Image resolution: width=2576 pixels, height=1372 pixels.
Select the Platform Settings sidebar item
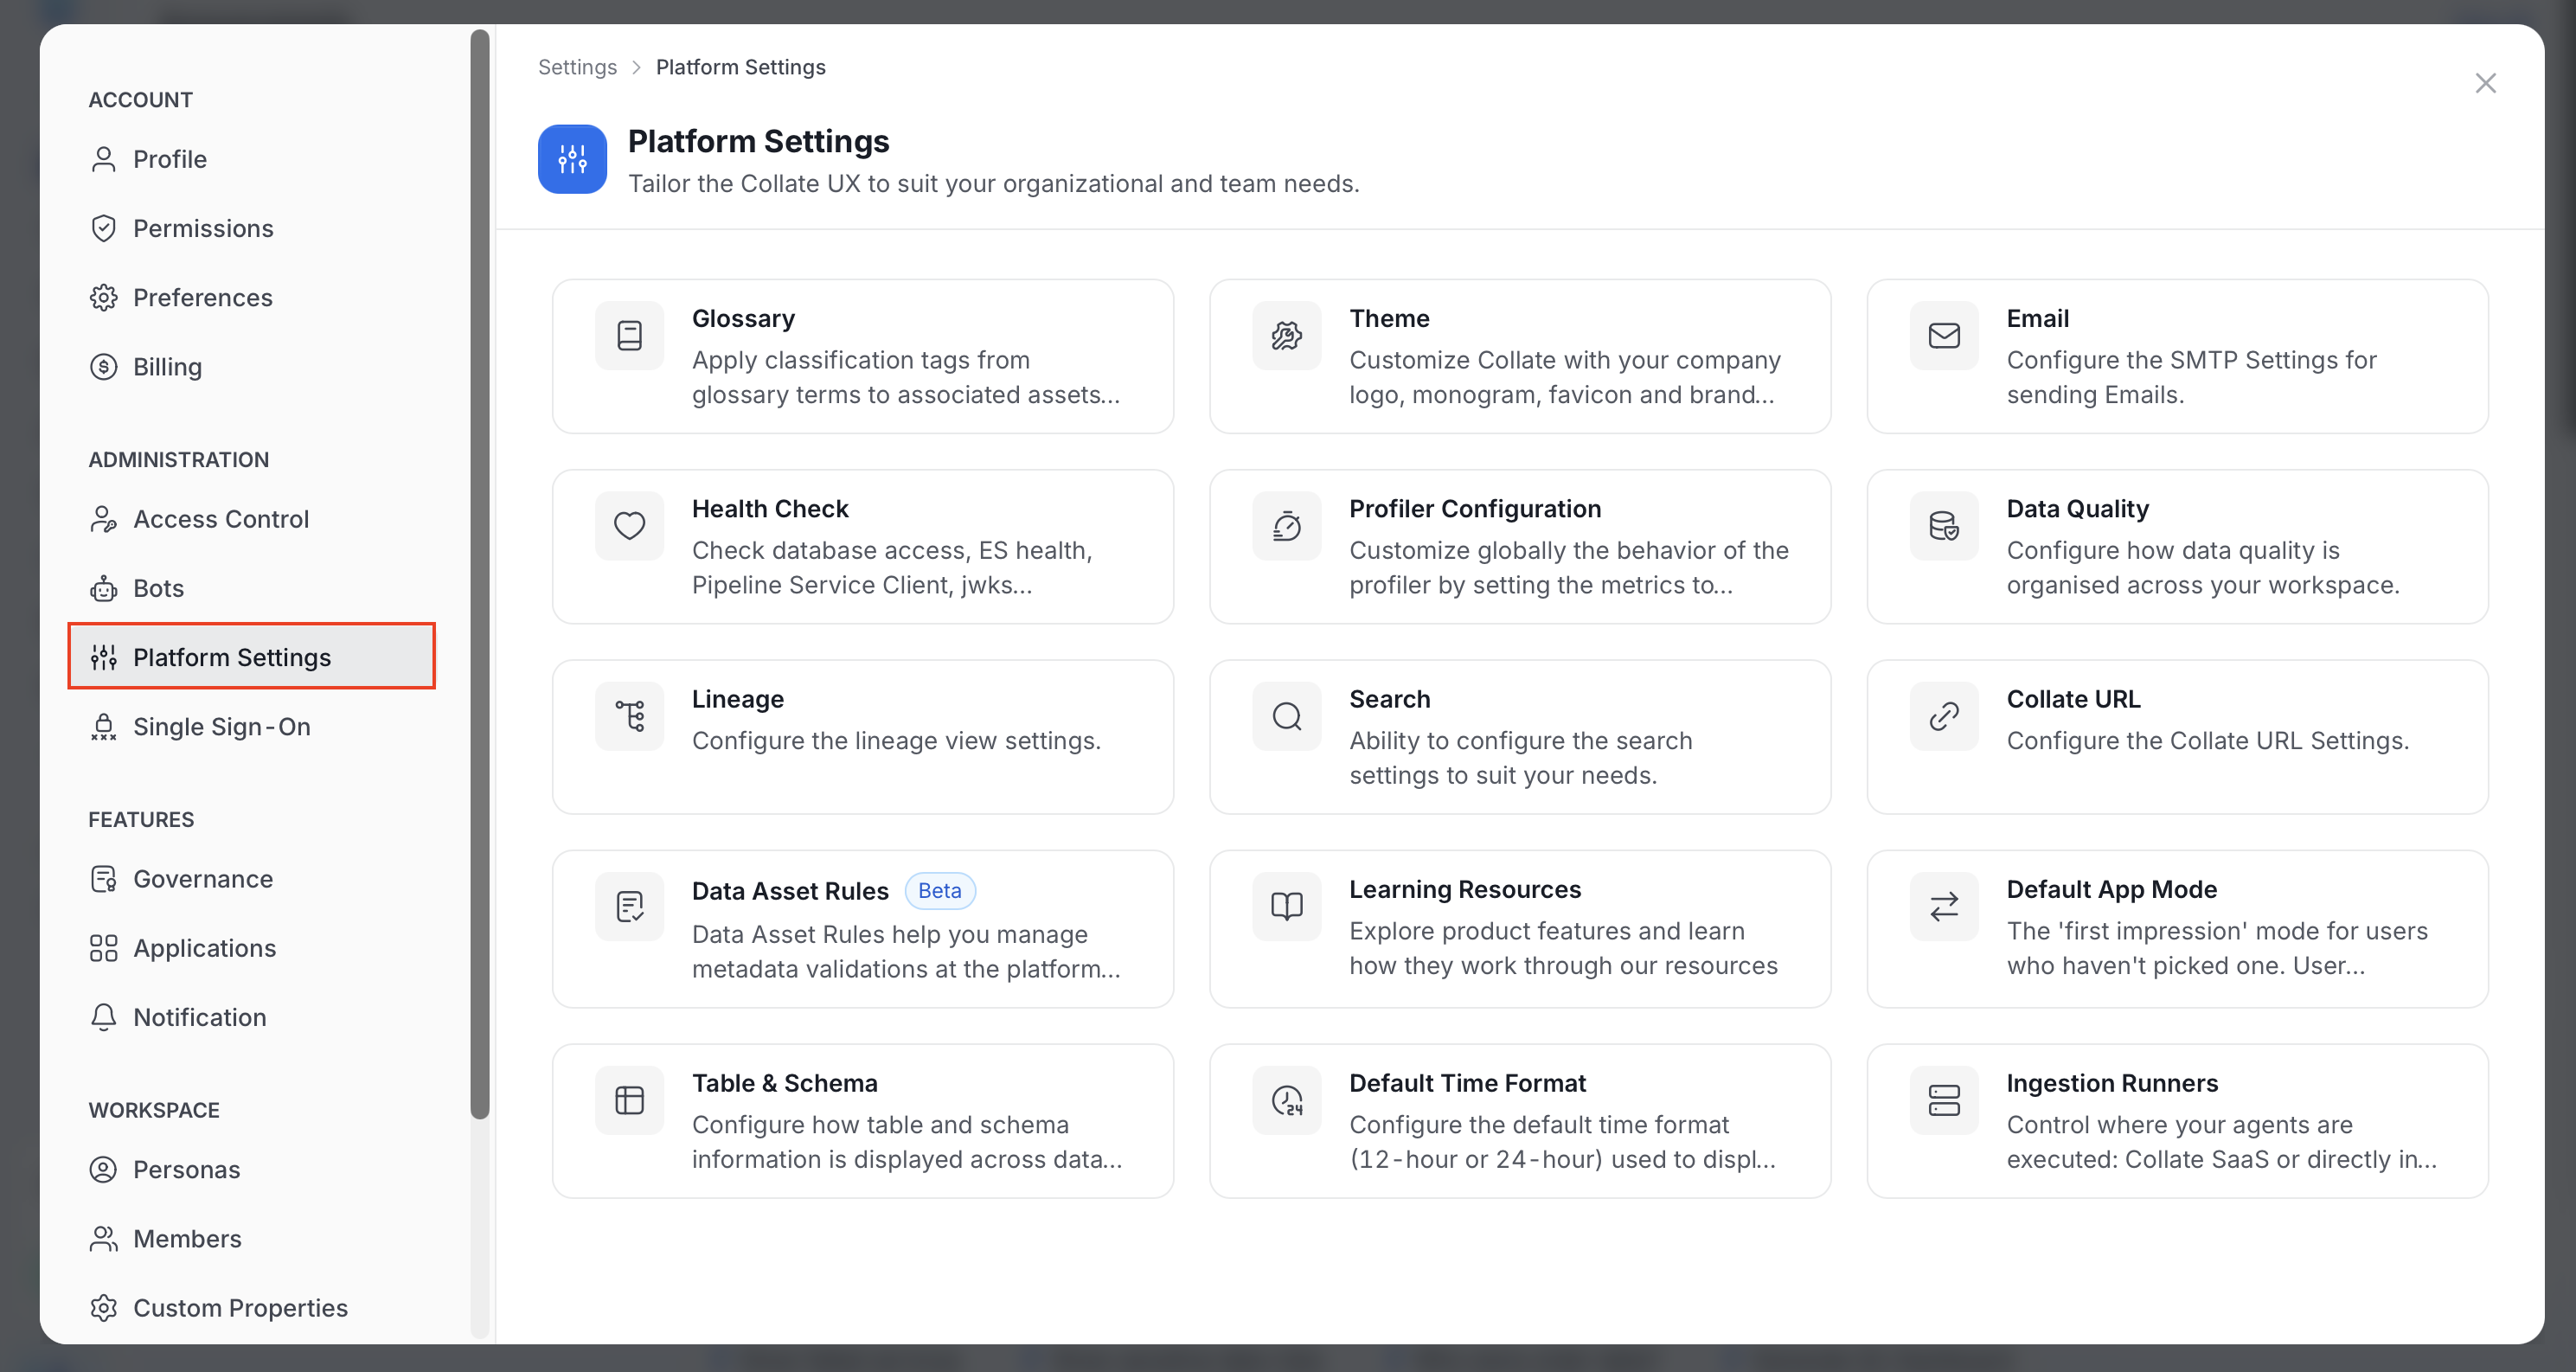point(252,657)
